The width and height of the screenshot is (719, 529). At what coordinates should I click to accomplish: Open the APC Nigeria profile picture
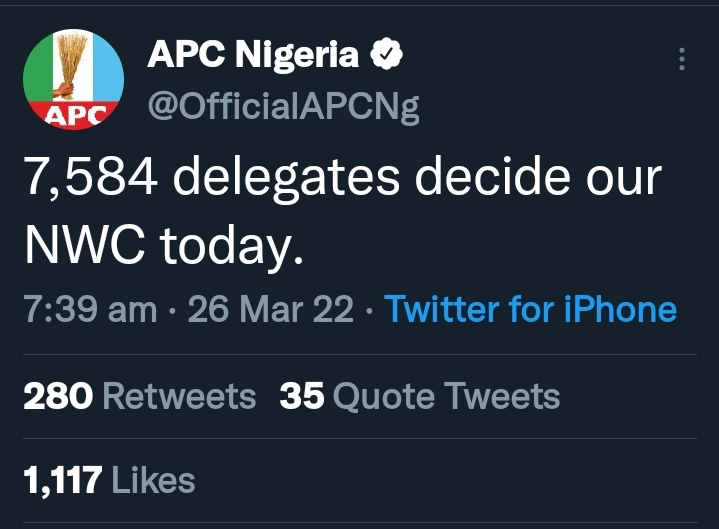tap(73, 82)
